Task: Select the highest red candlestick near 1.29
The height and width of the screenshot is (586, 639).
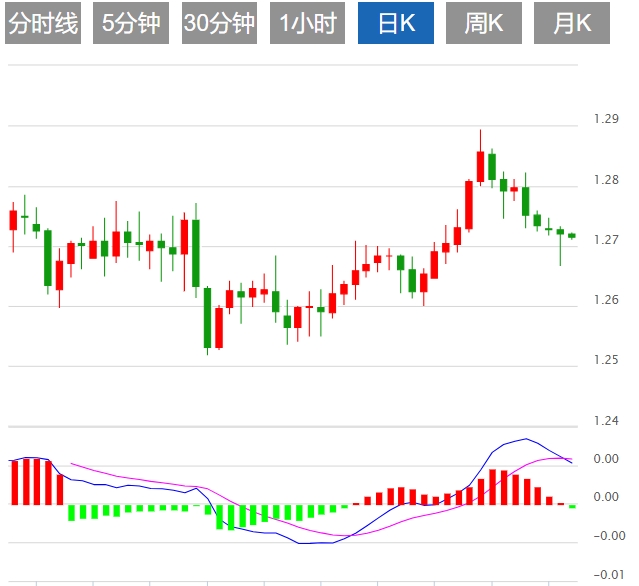Action: click(480, 165)
